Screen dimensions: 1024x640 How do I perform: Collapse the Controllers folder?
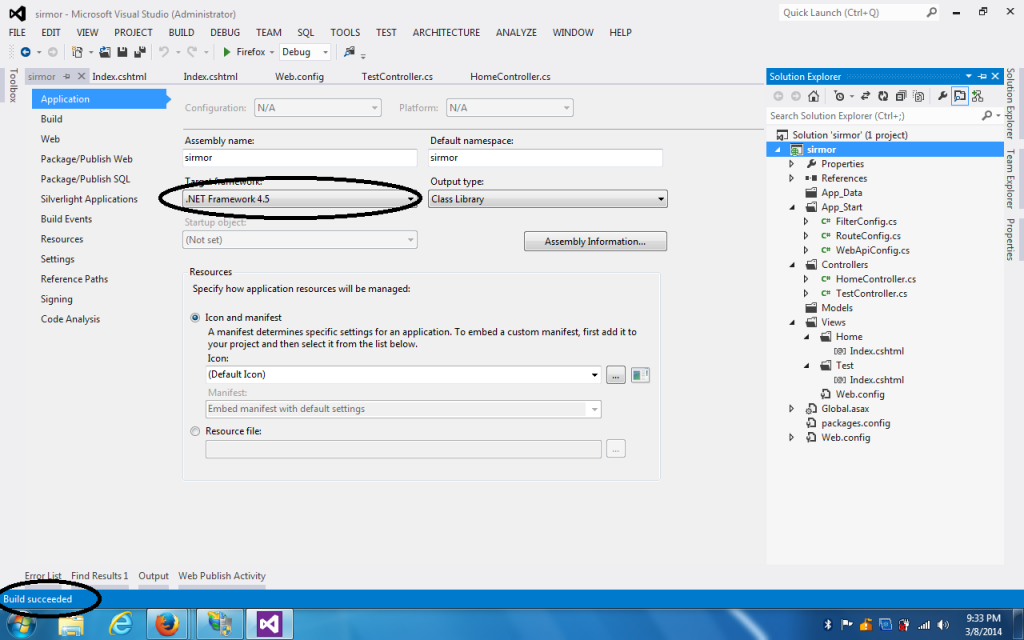(792, 264)
